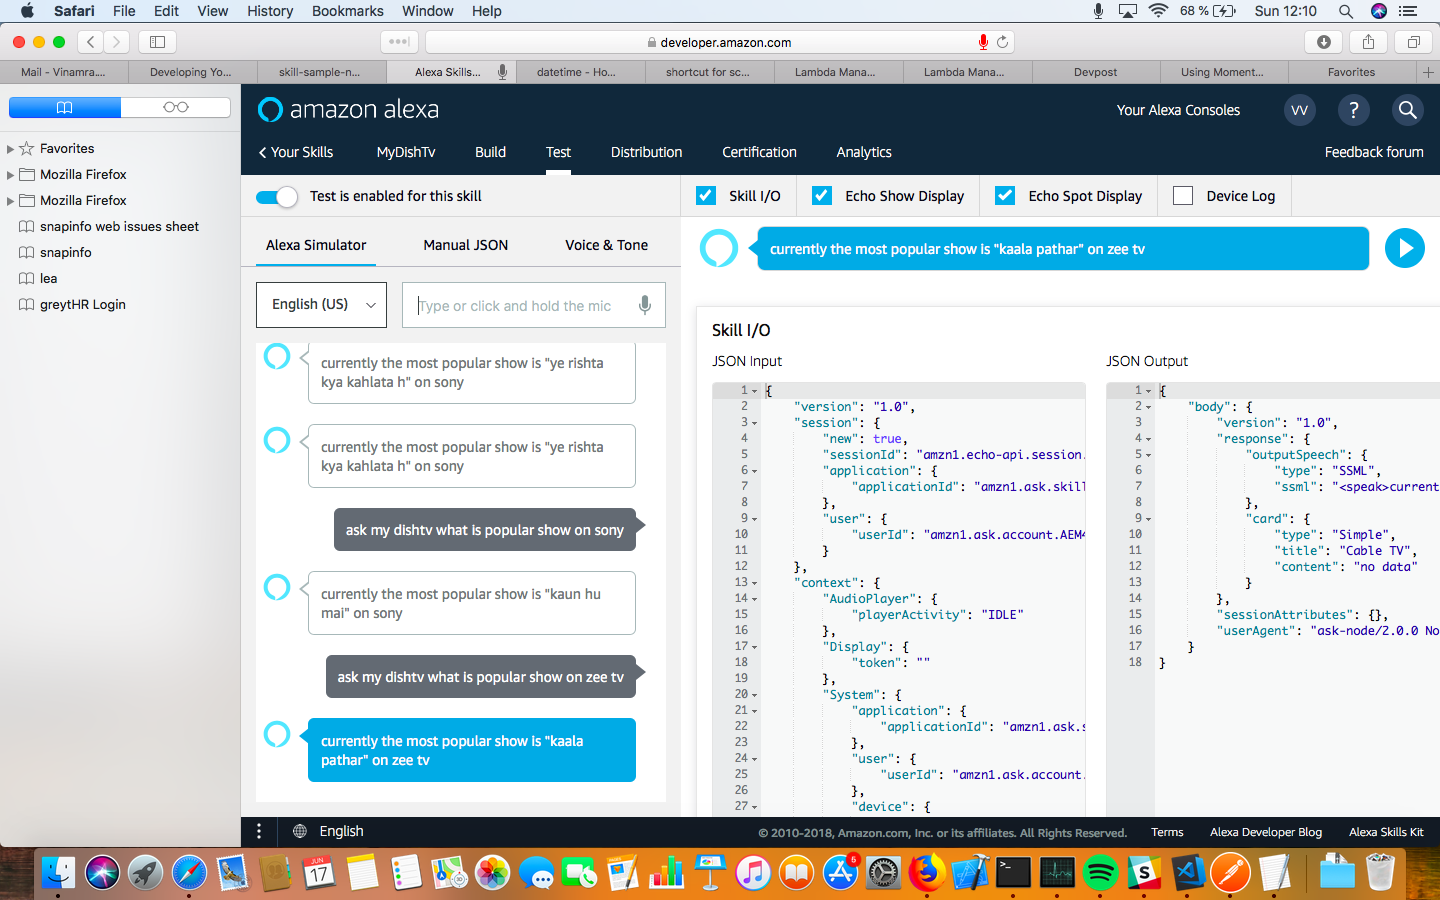
Task: Collapse JSON Output line 2 fold arrow
Action: 1149,407
